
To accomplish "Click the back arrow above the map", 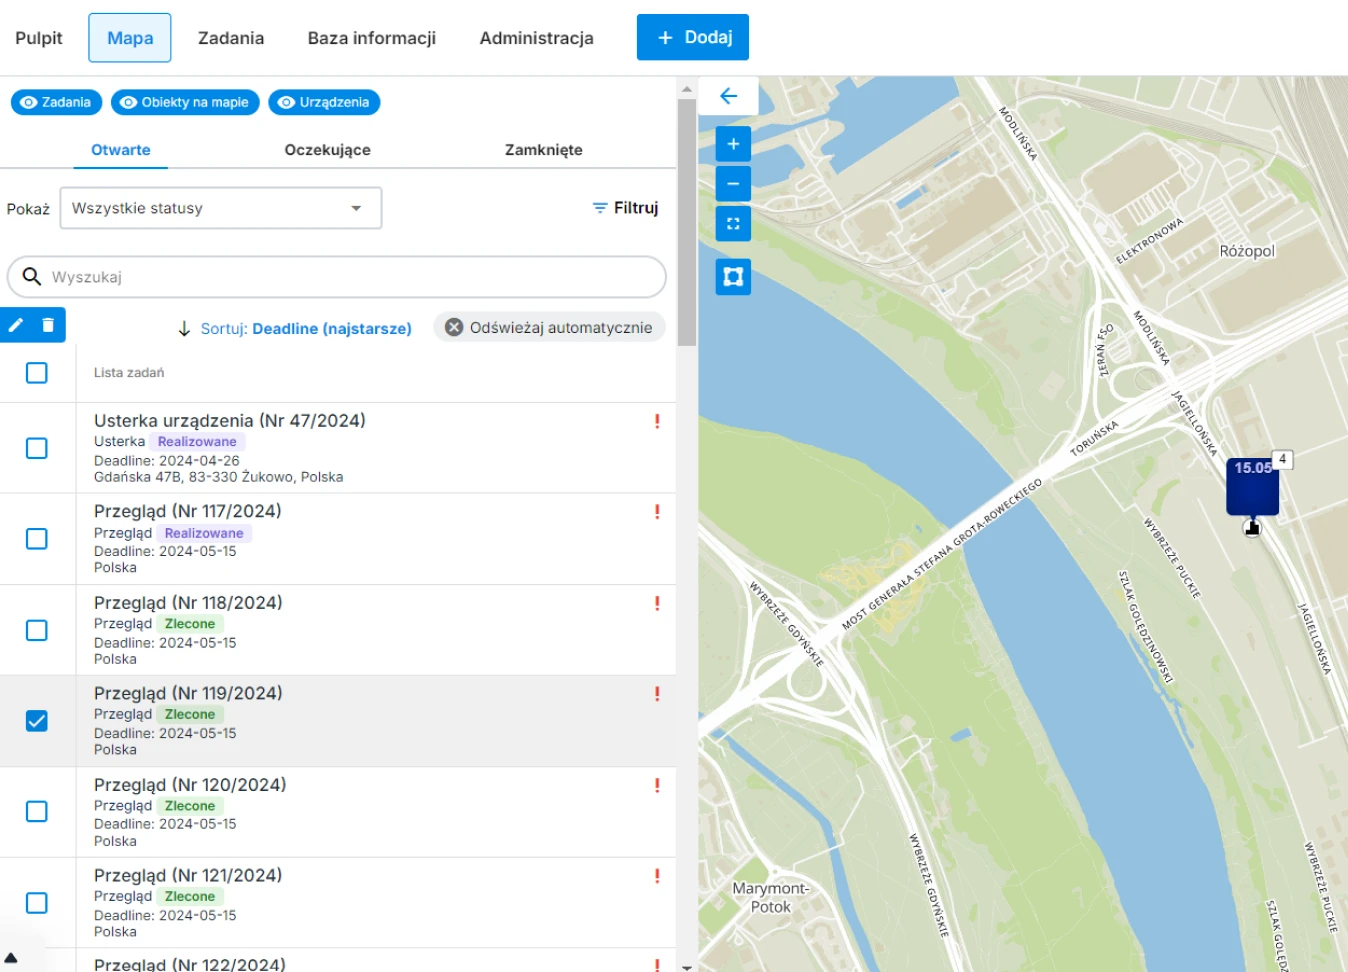I will pos(729,96).
